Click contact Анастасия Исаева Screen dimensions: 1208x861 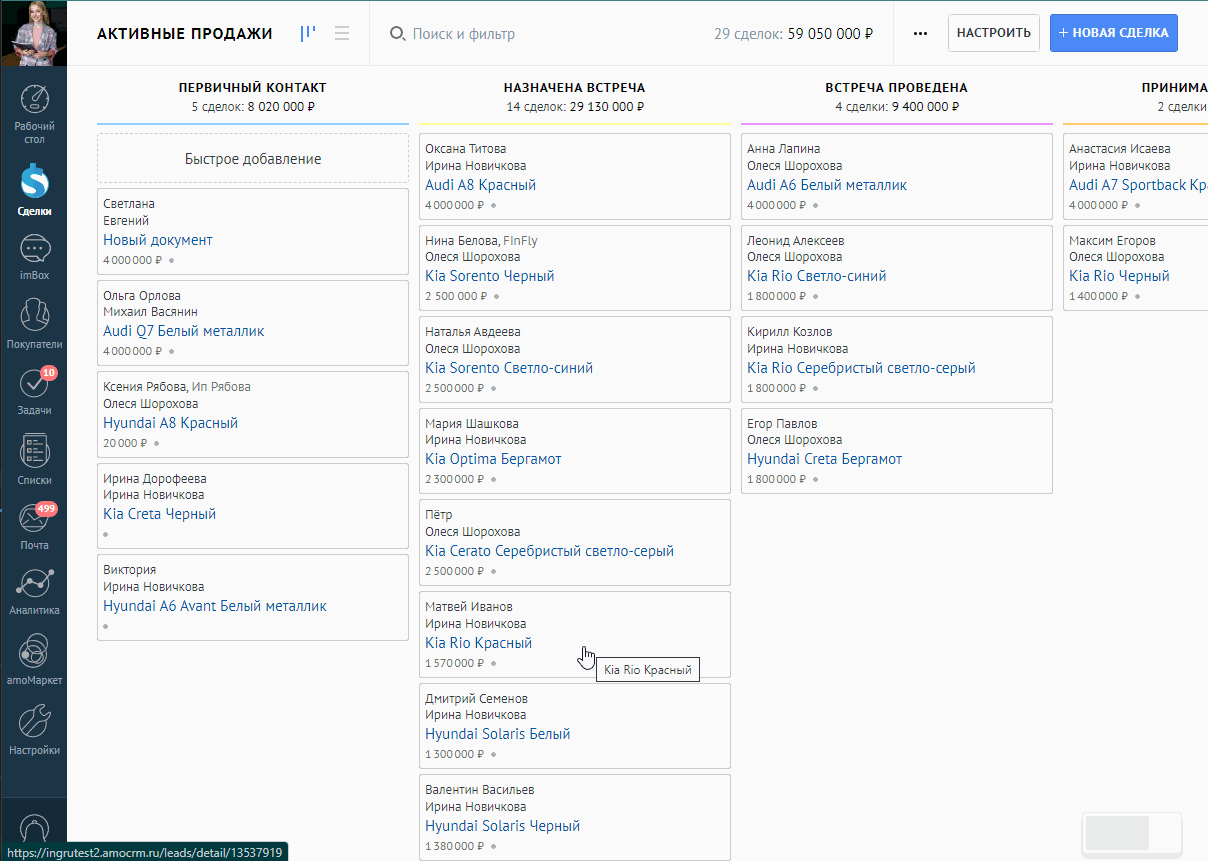pyautogui.click(x=1120, y=149)
